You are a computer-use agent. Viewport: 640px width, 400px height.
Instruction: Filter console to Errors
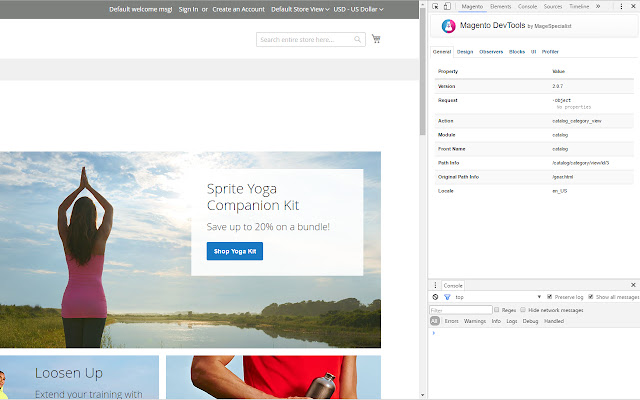tap(451, 321)
